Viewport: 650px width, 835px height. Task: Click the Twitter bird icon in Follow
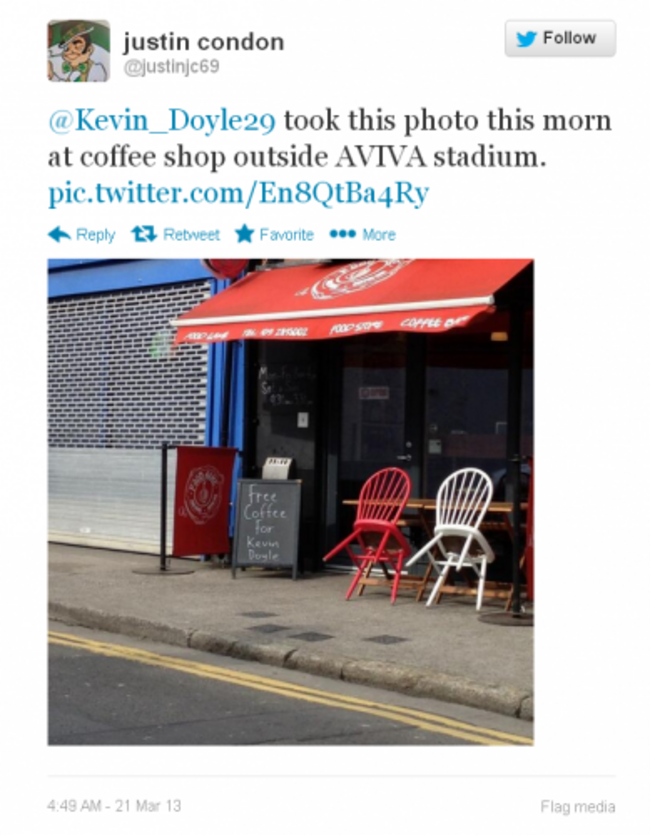[x=526, y=39]
